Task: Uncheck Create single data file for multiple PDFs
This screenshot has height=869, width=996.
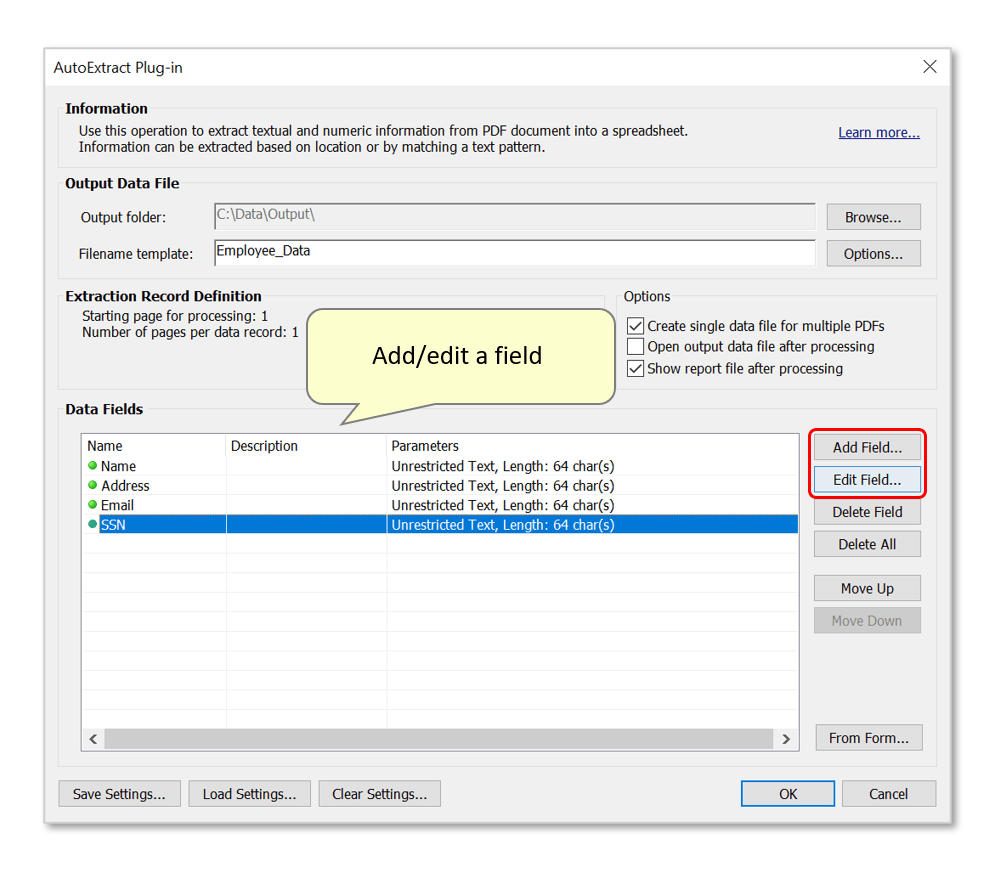Action: coord(637,325)
